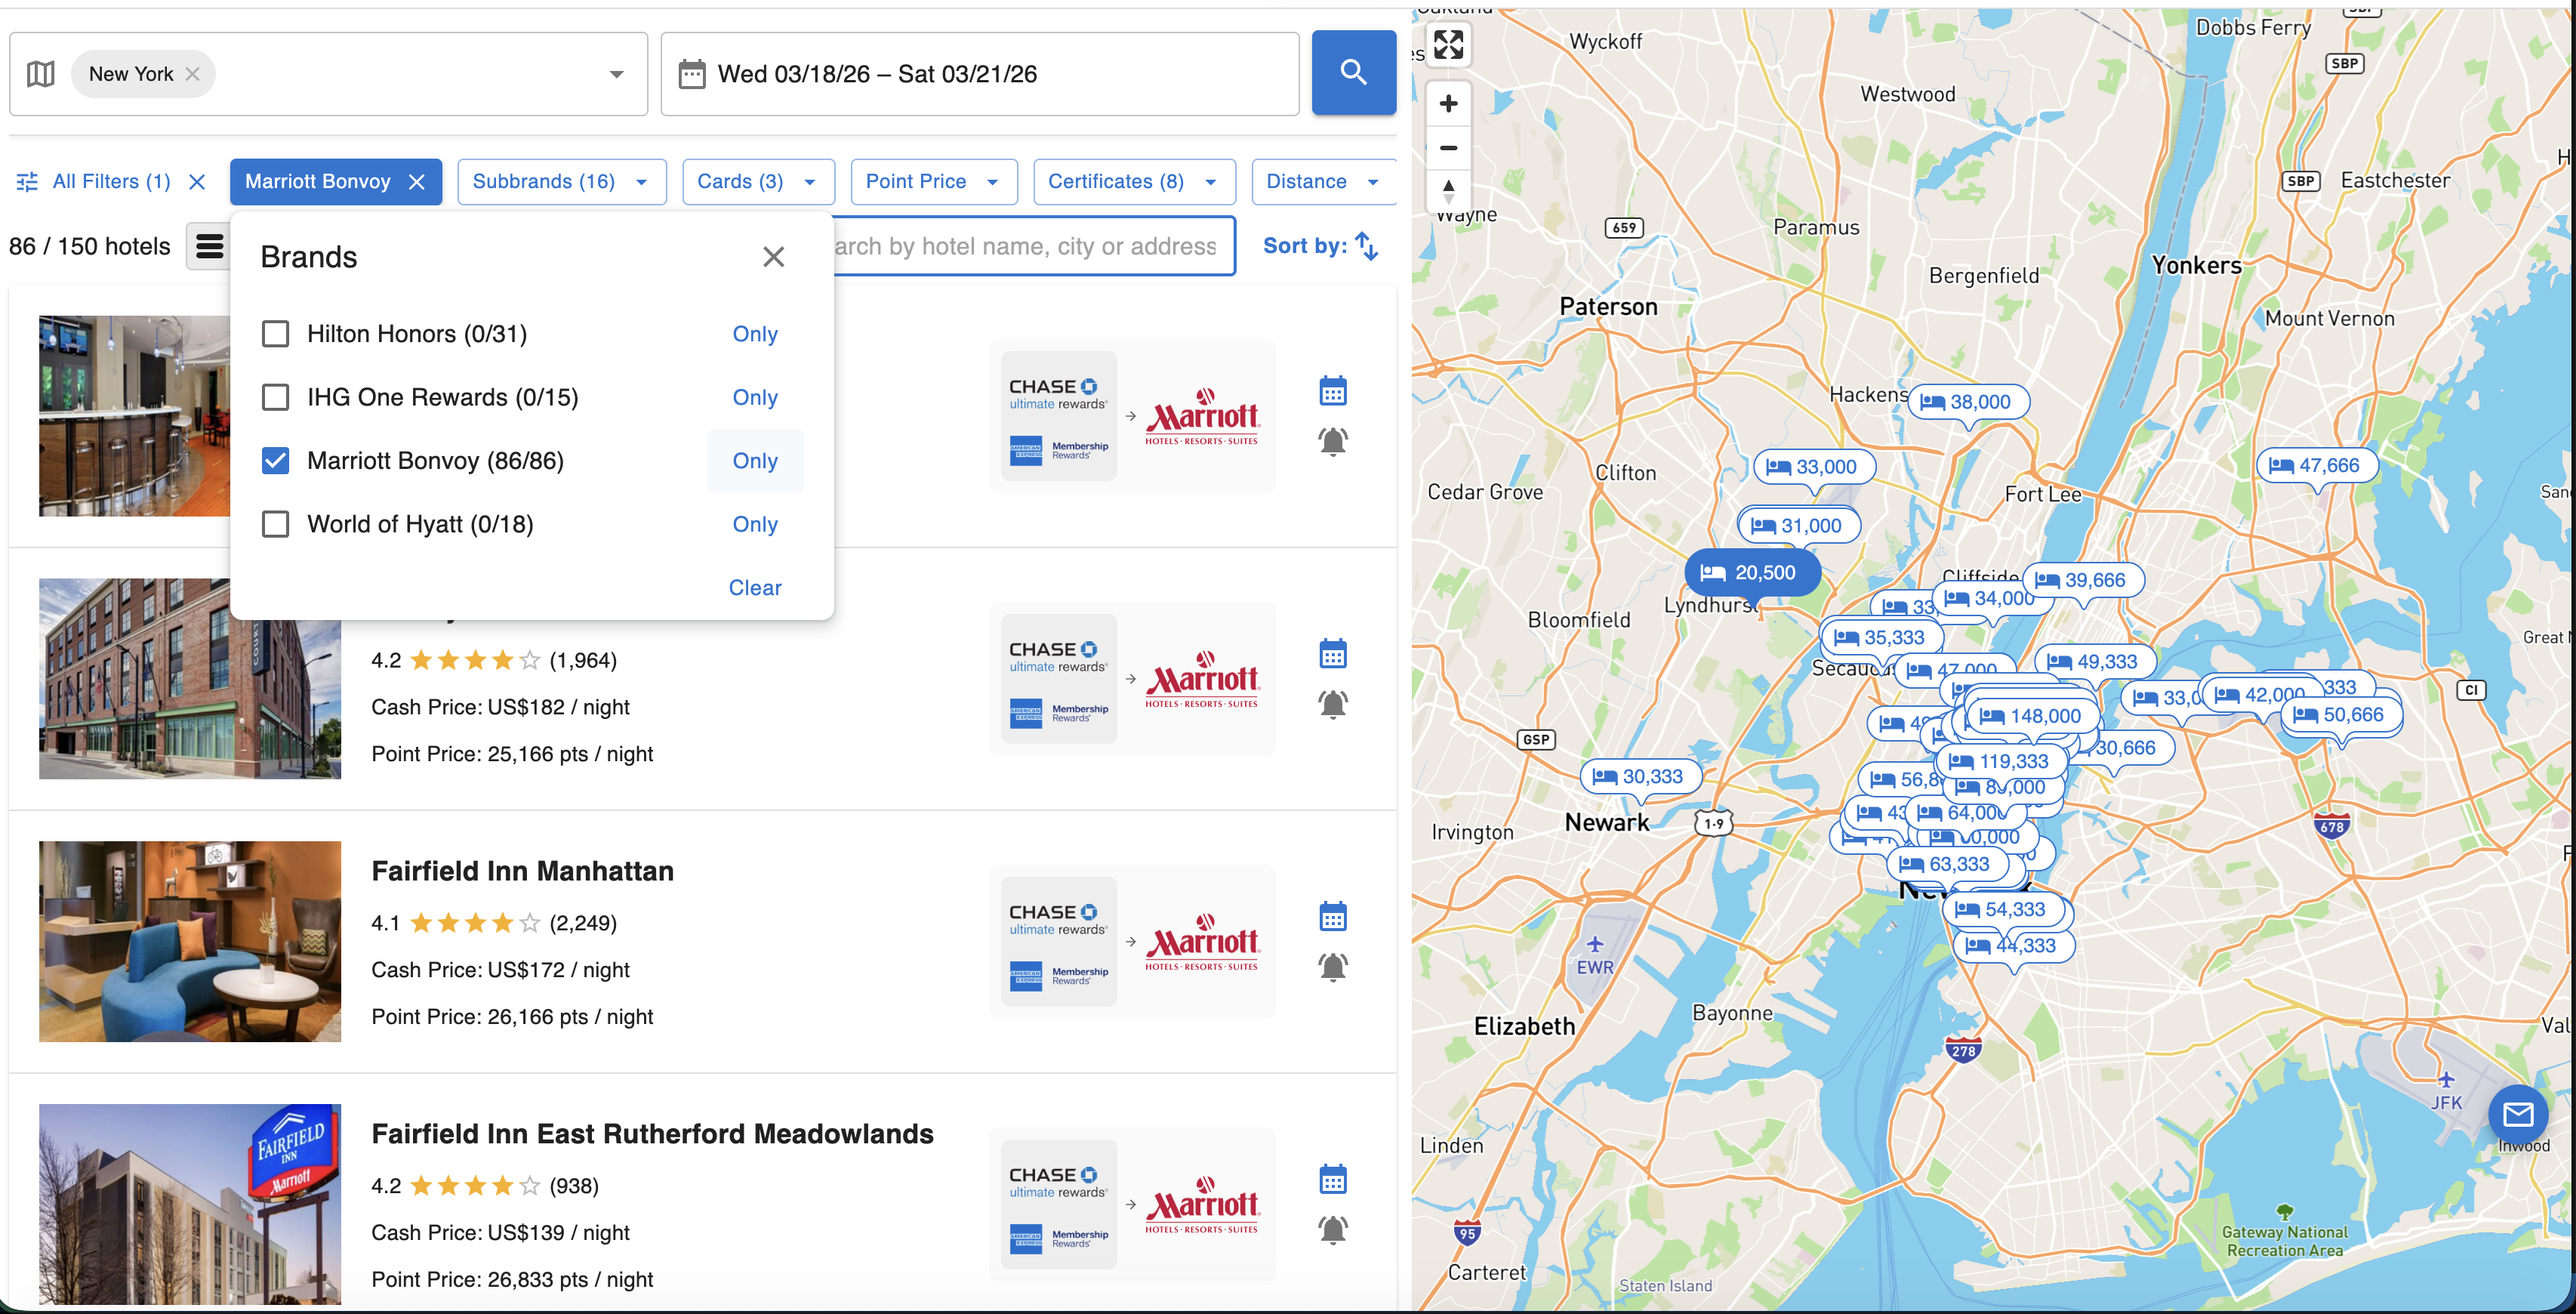Screen dimensions: 2576x1314
Task: Remove Marriott Bonvoy filter chip X
Action: 417,181
